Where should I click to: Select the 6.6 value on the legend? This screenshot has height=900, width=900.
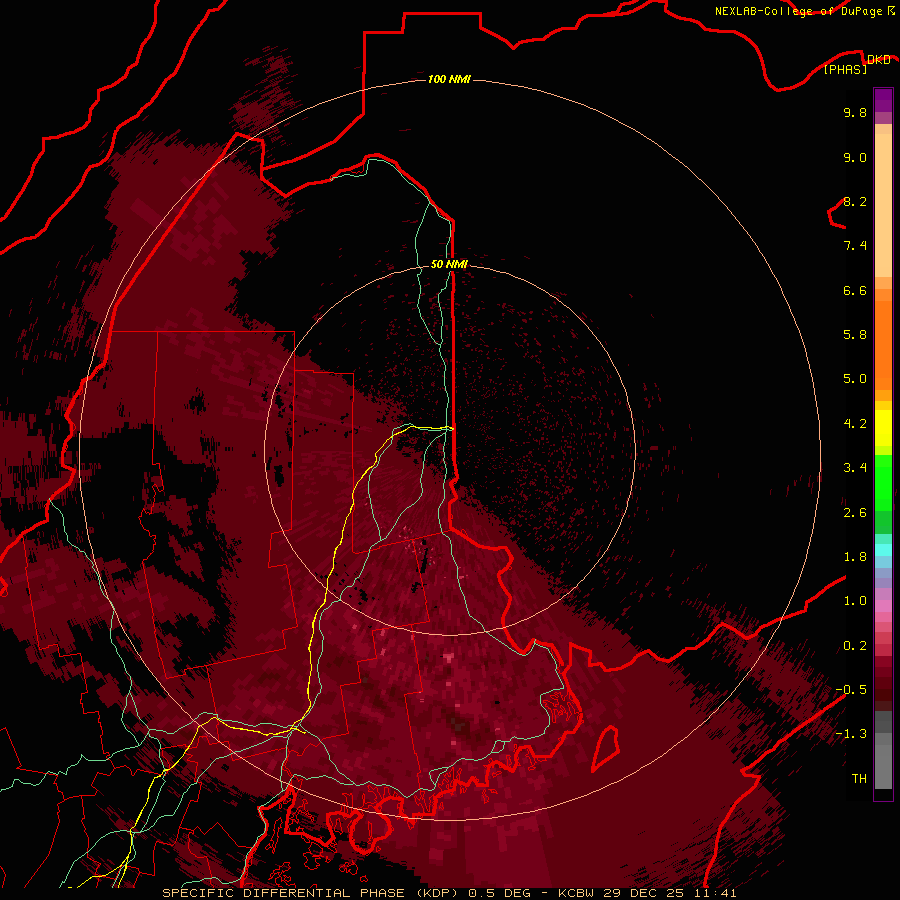tap(855, 290)
